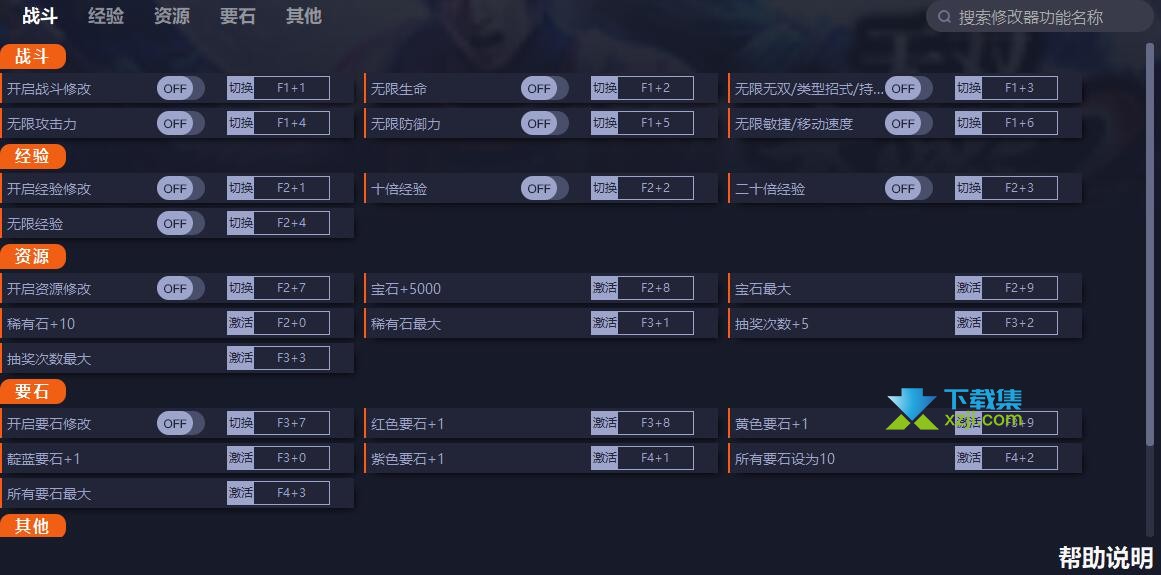The width and height of the screenshot is (1161, 575).
Task: Select the 要石 top tab
Action: coord(238,16)
